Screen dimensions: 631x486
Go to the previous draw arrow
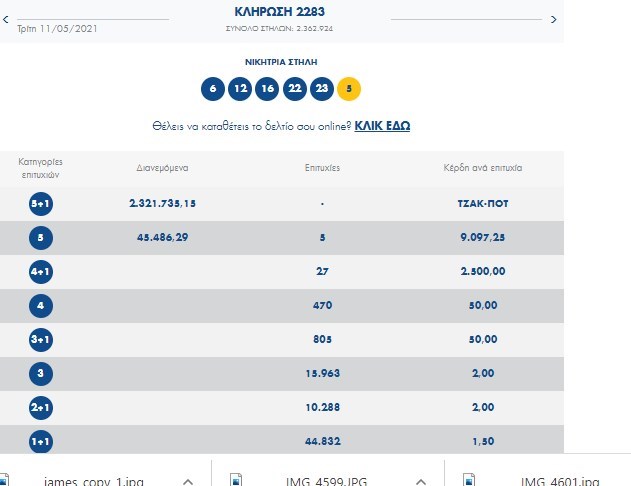7,19
